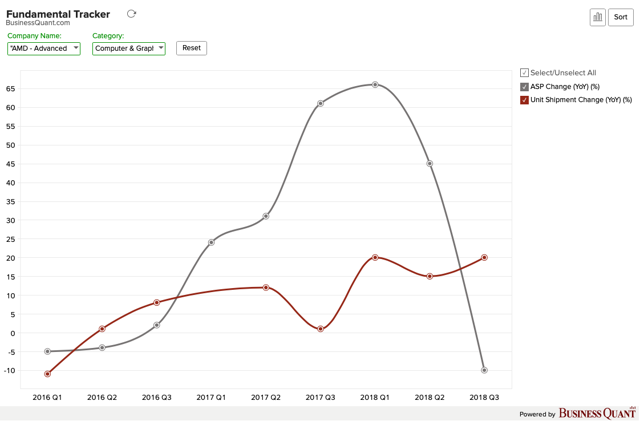Click the Company Name label
Screen dimensions: 640x421
point(34,36)
